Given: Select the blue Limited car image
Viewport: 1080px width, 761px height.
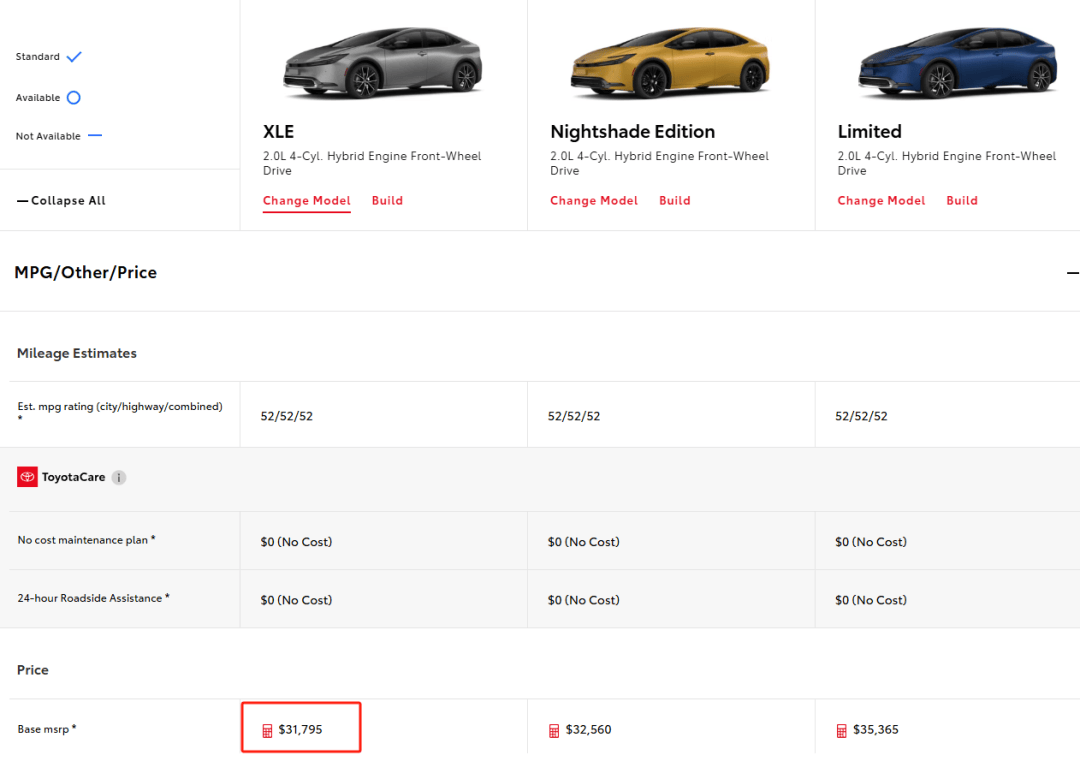Looking at the screenshot, I should pyautogui.click(x=957, y=63).
